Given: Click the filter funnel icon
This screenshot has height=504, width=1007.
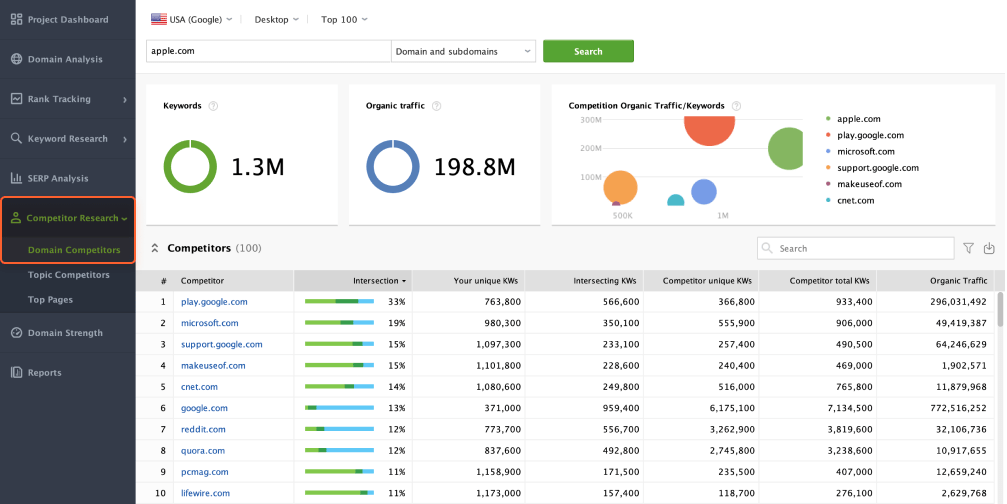Looking at the screenshot, I should coord(968,248).
